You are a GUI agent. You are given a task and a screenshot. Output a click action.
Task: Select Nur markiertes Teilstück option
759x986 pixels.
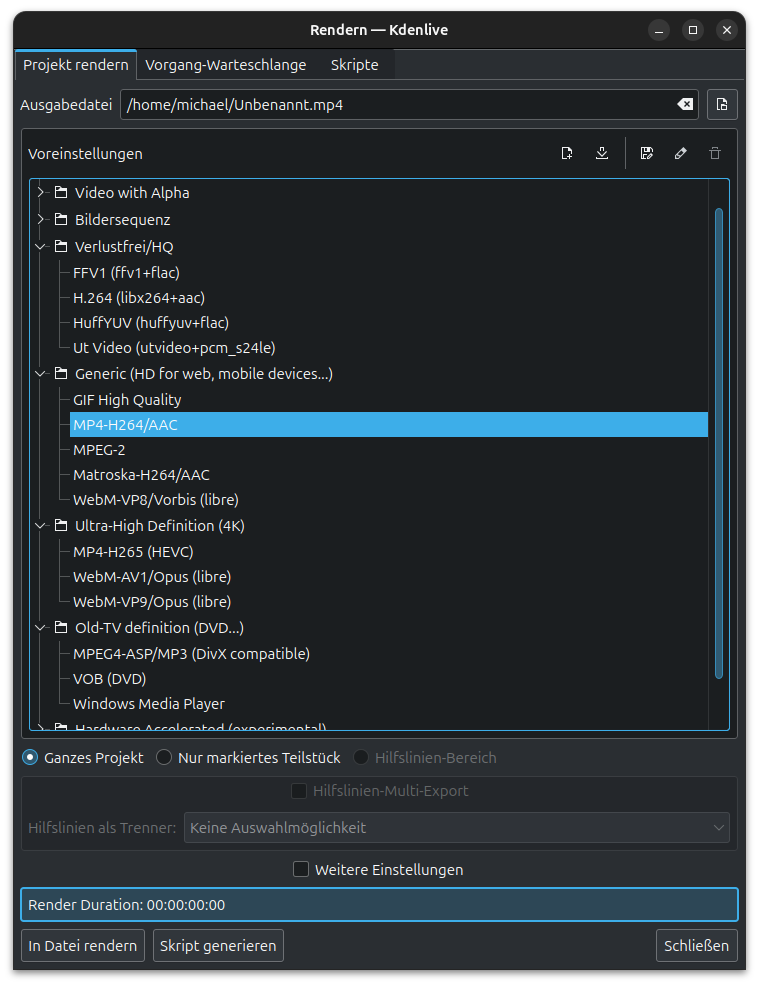[165, 758]
